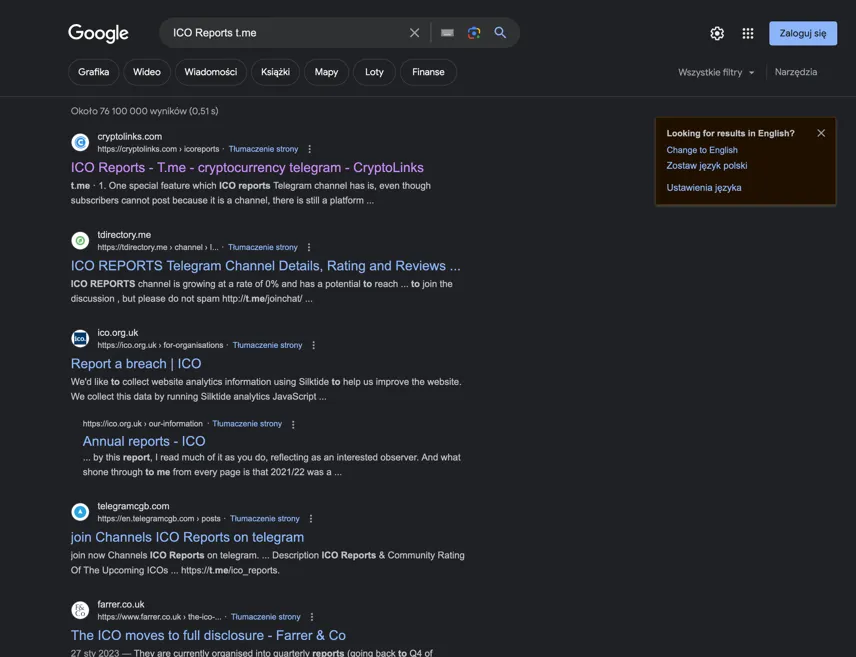Click 'Change to English' link
Viewport: 856px width, 657px height.
[x=702, y=150]
